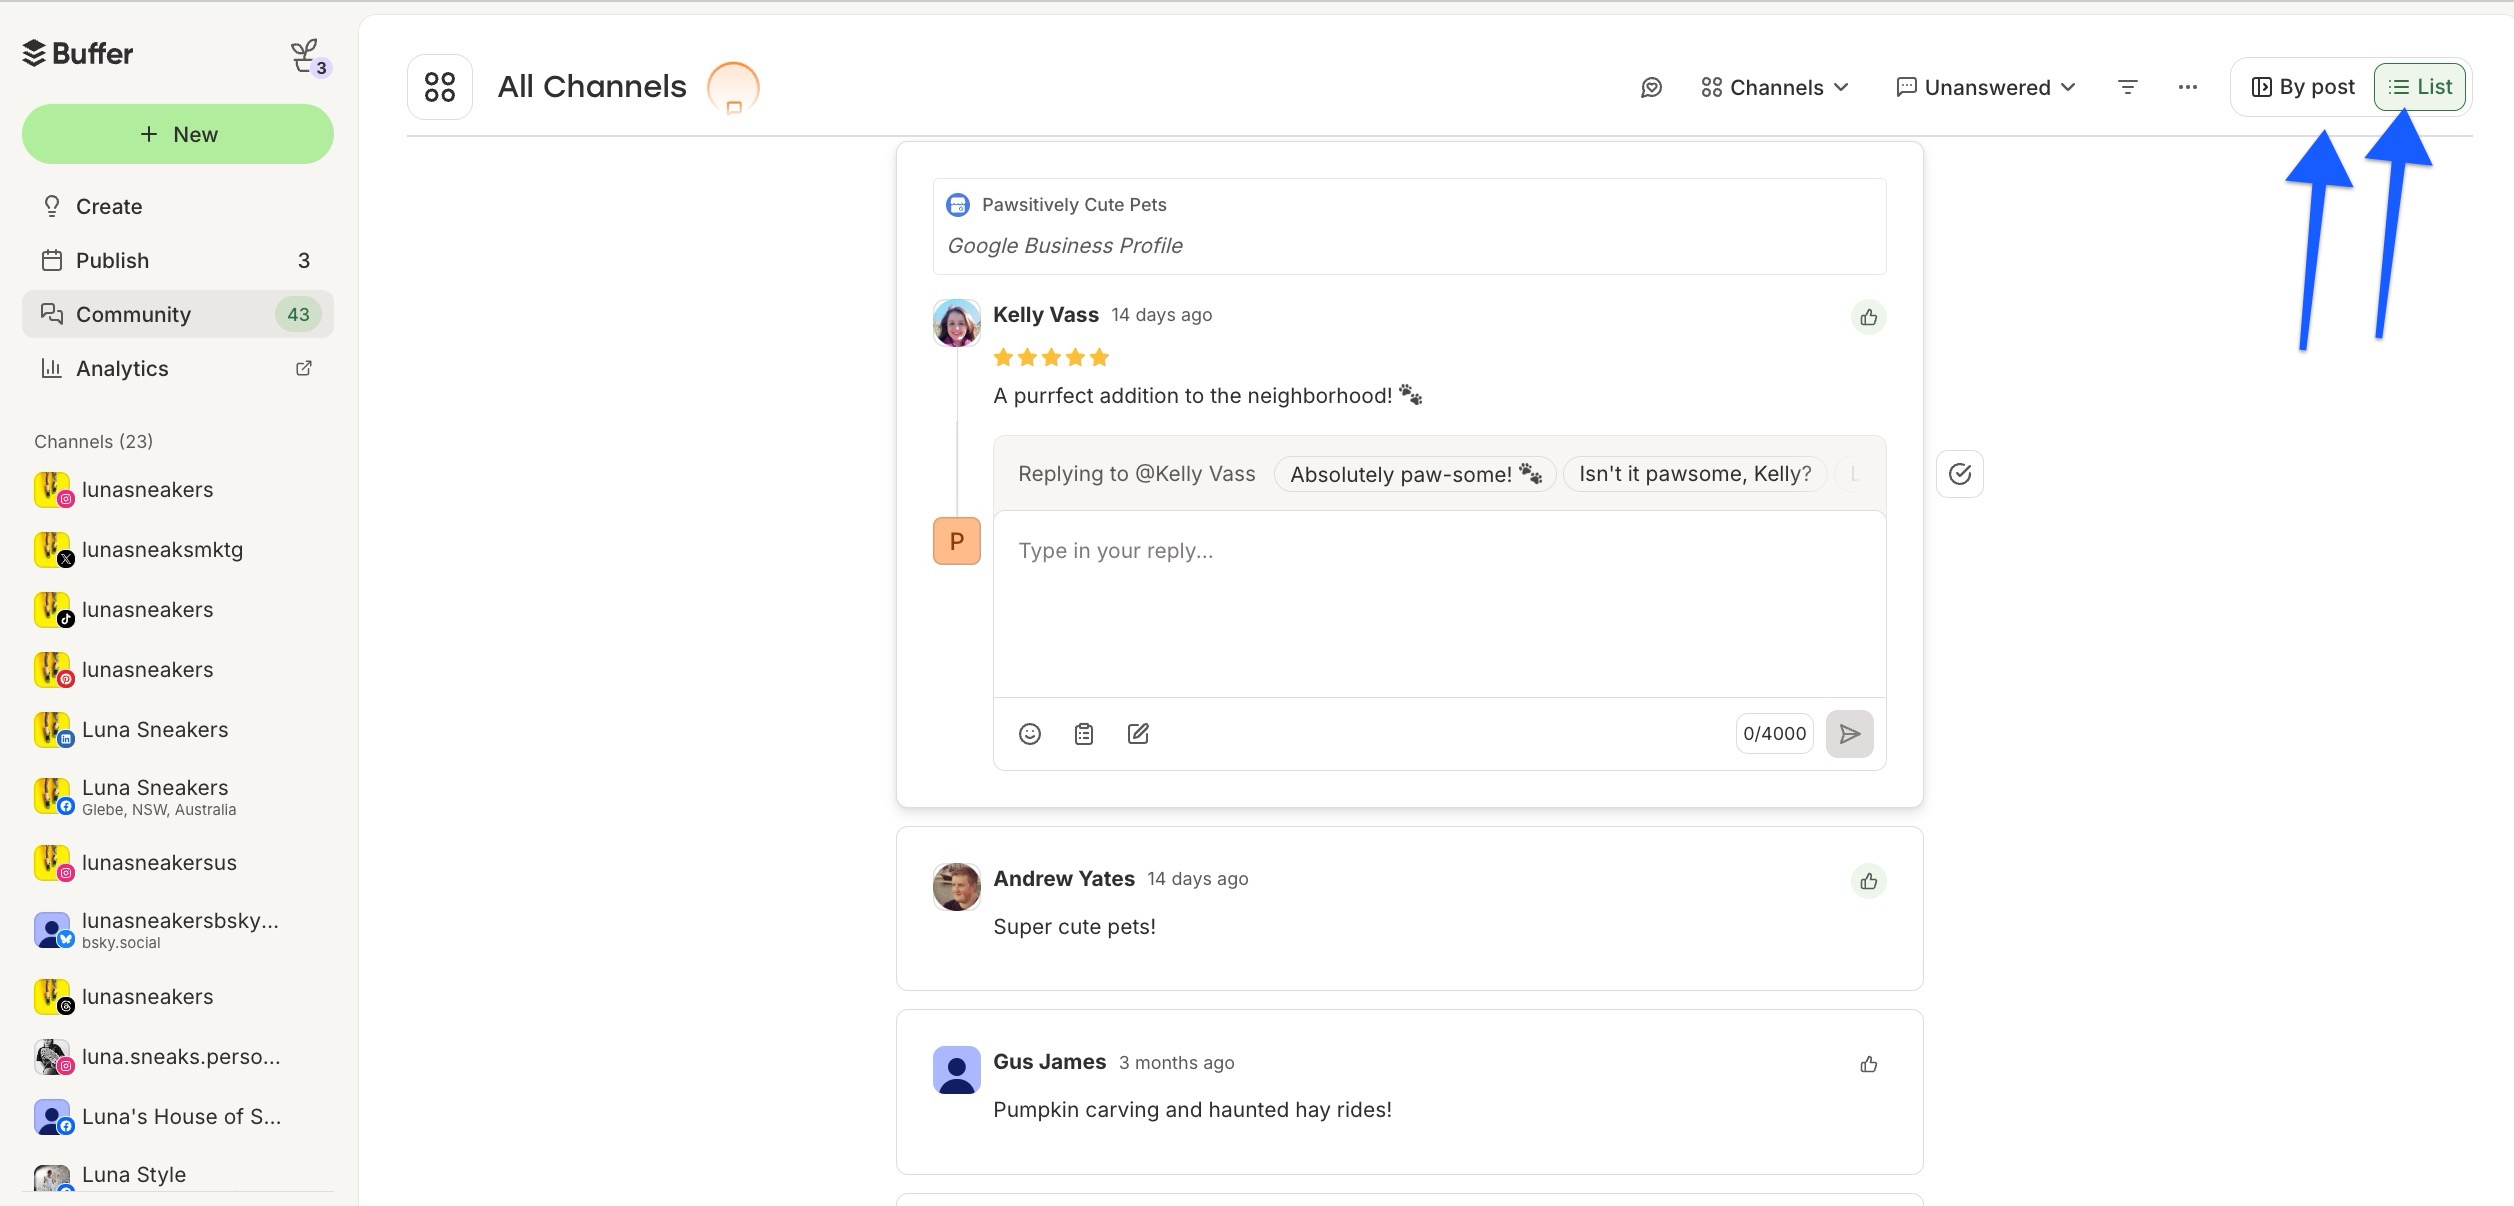Open saved replies clipboard icon
The image size is (2514, 1206).
click(x=1084, y=734)
